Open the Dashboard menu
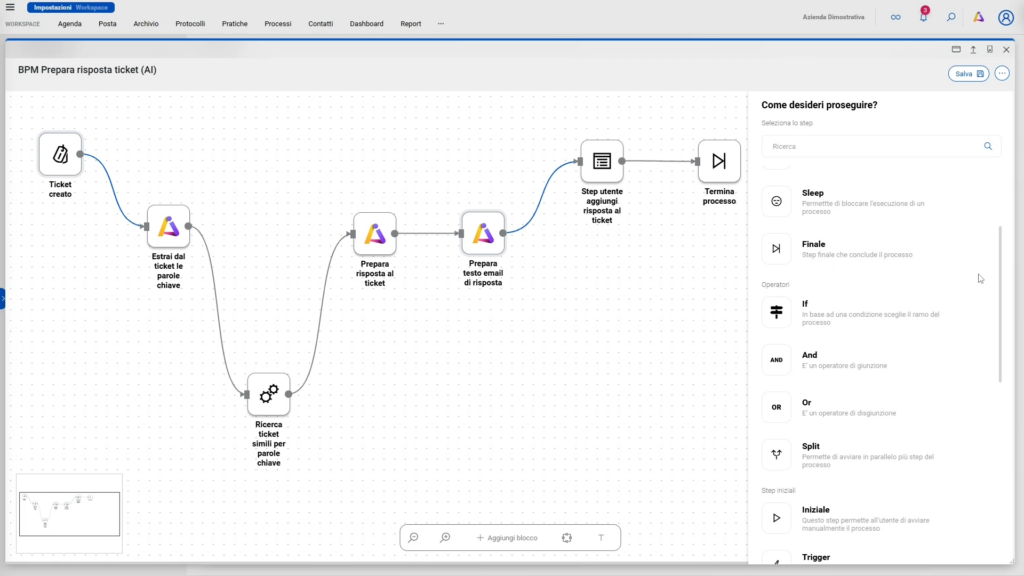This screenshot has height=576, width=1024. coord(366,24)
